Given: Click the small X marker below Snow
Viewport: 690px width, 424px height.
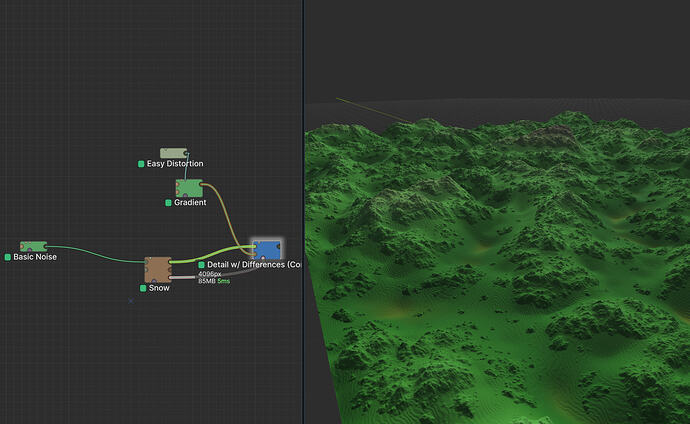Looking at the screenshot, I should 131,301.
